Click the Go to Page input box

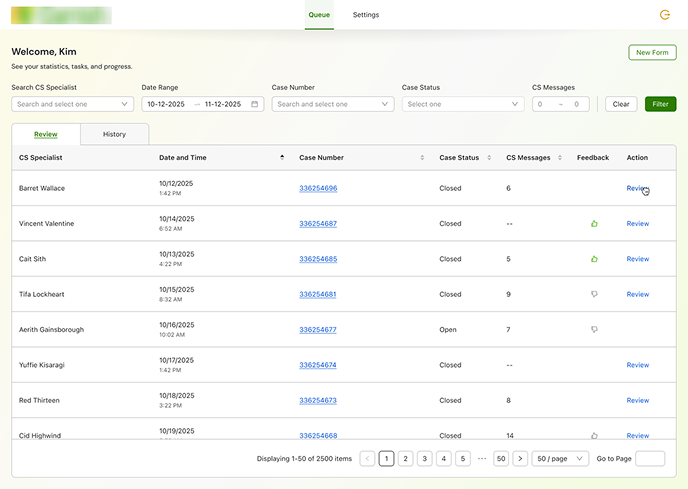[x=650, y=458]
